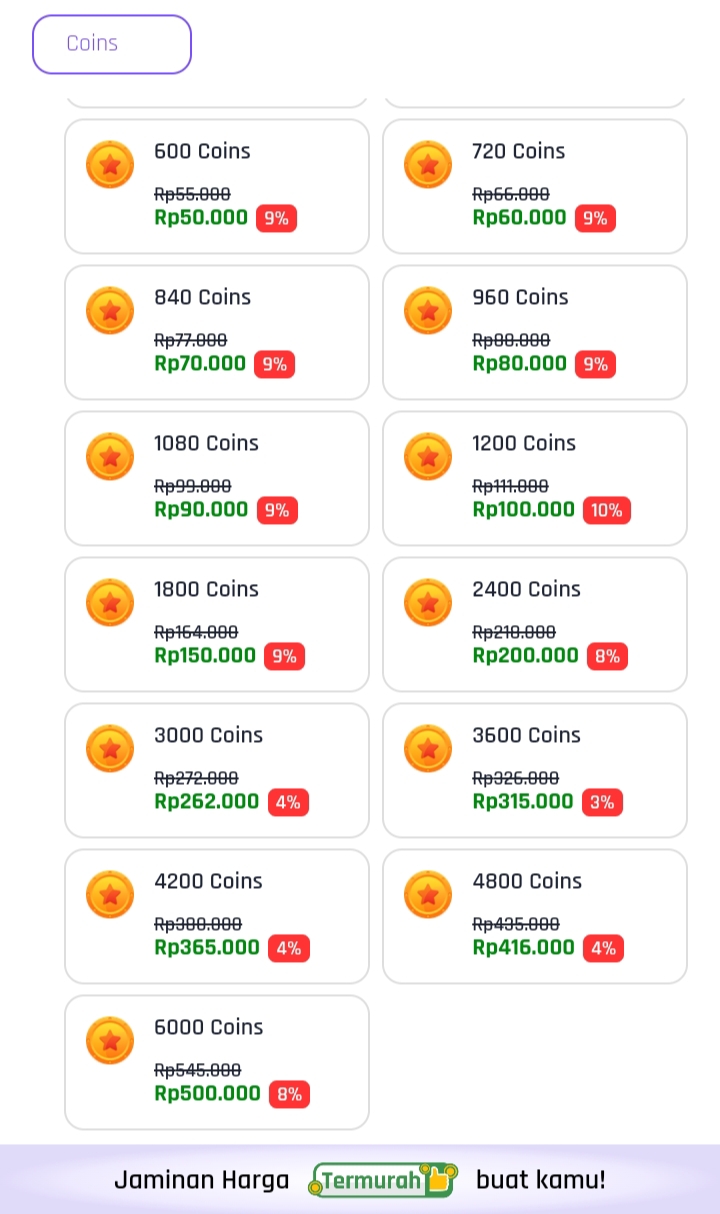Click the Rp500.000 price label

coord(207,1094)
